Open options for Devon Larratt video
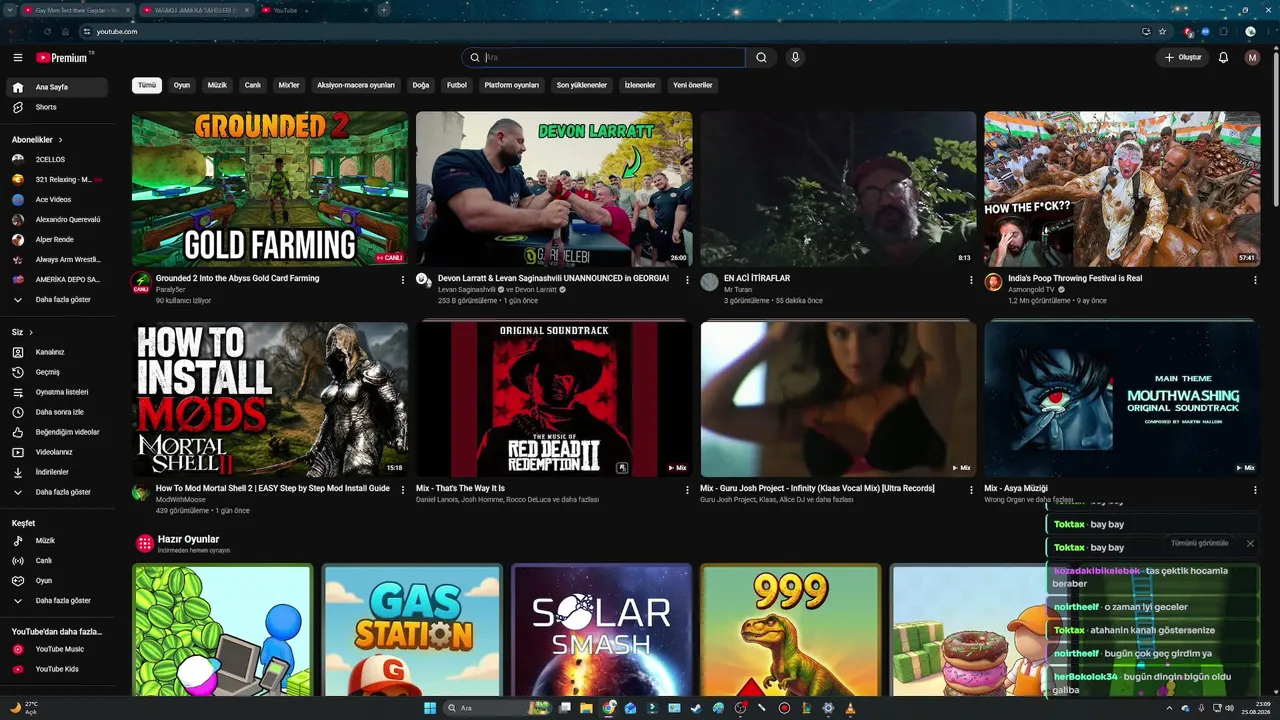The width and height of the screenshot is (1280, 720). pos(687,280)
